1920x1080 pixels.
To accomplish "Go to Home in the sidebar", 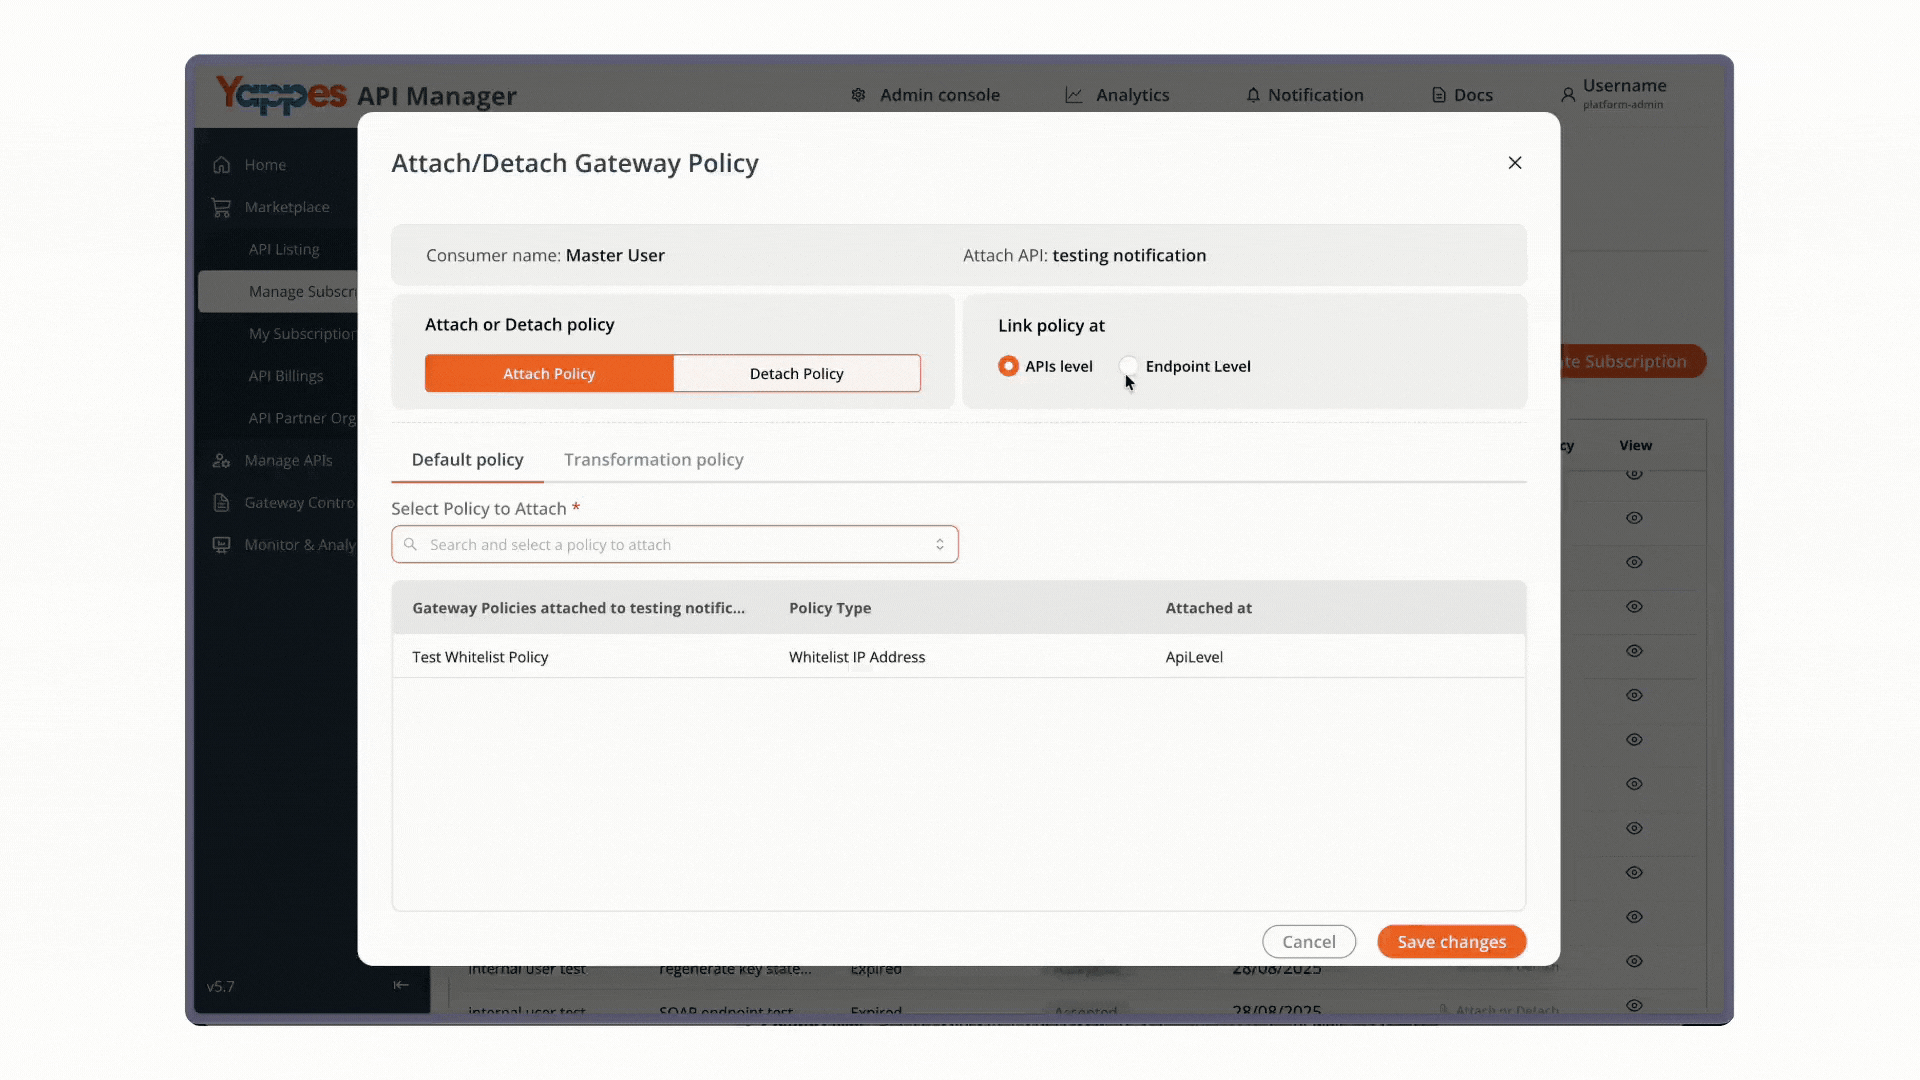I will point(265,165).
